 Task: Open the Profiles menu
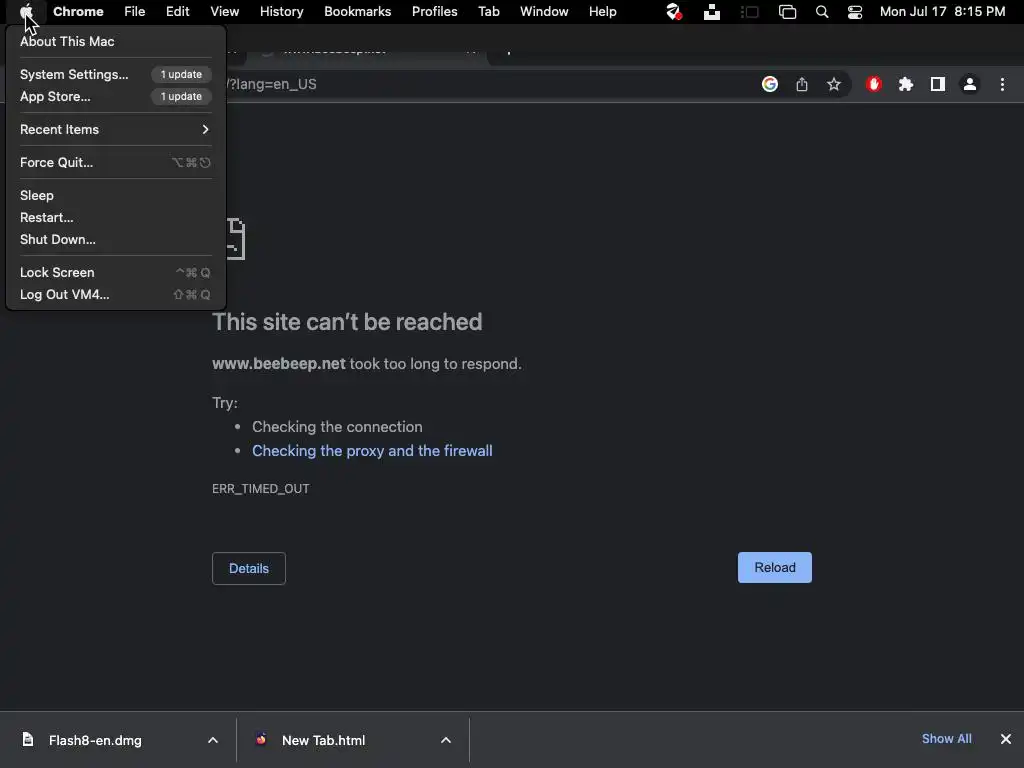434,11
